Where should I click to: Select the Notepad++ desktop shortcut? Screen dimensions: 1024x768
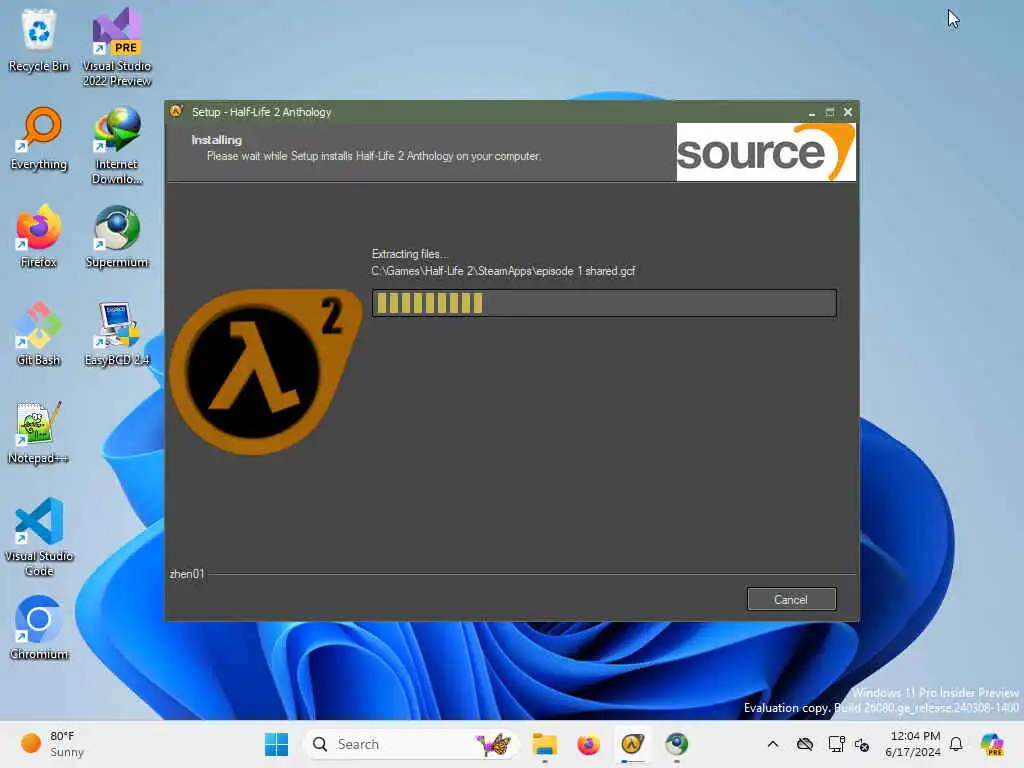click(39, 432)
